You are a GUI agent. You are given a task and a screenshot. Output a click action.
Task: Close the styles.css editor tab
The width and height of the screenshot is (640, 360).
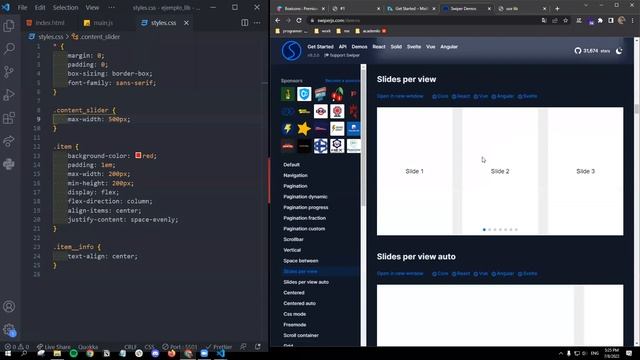click(186, 23)
